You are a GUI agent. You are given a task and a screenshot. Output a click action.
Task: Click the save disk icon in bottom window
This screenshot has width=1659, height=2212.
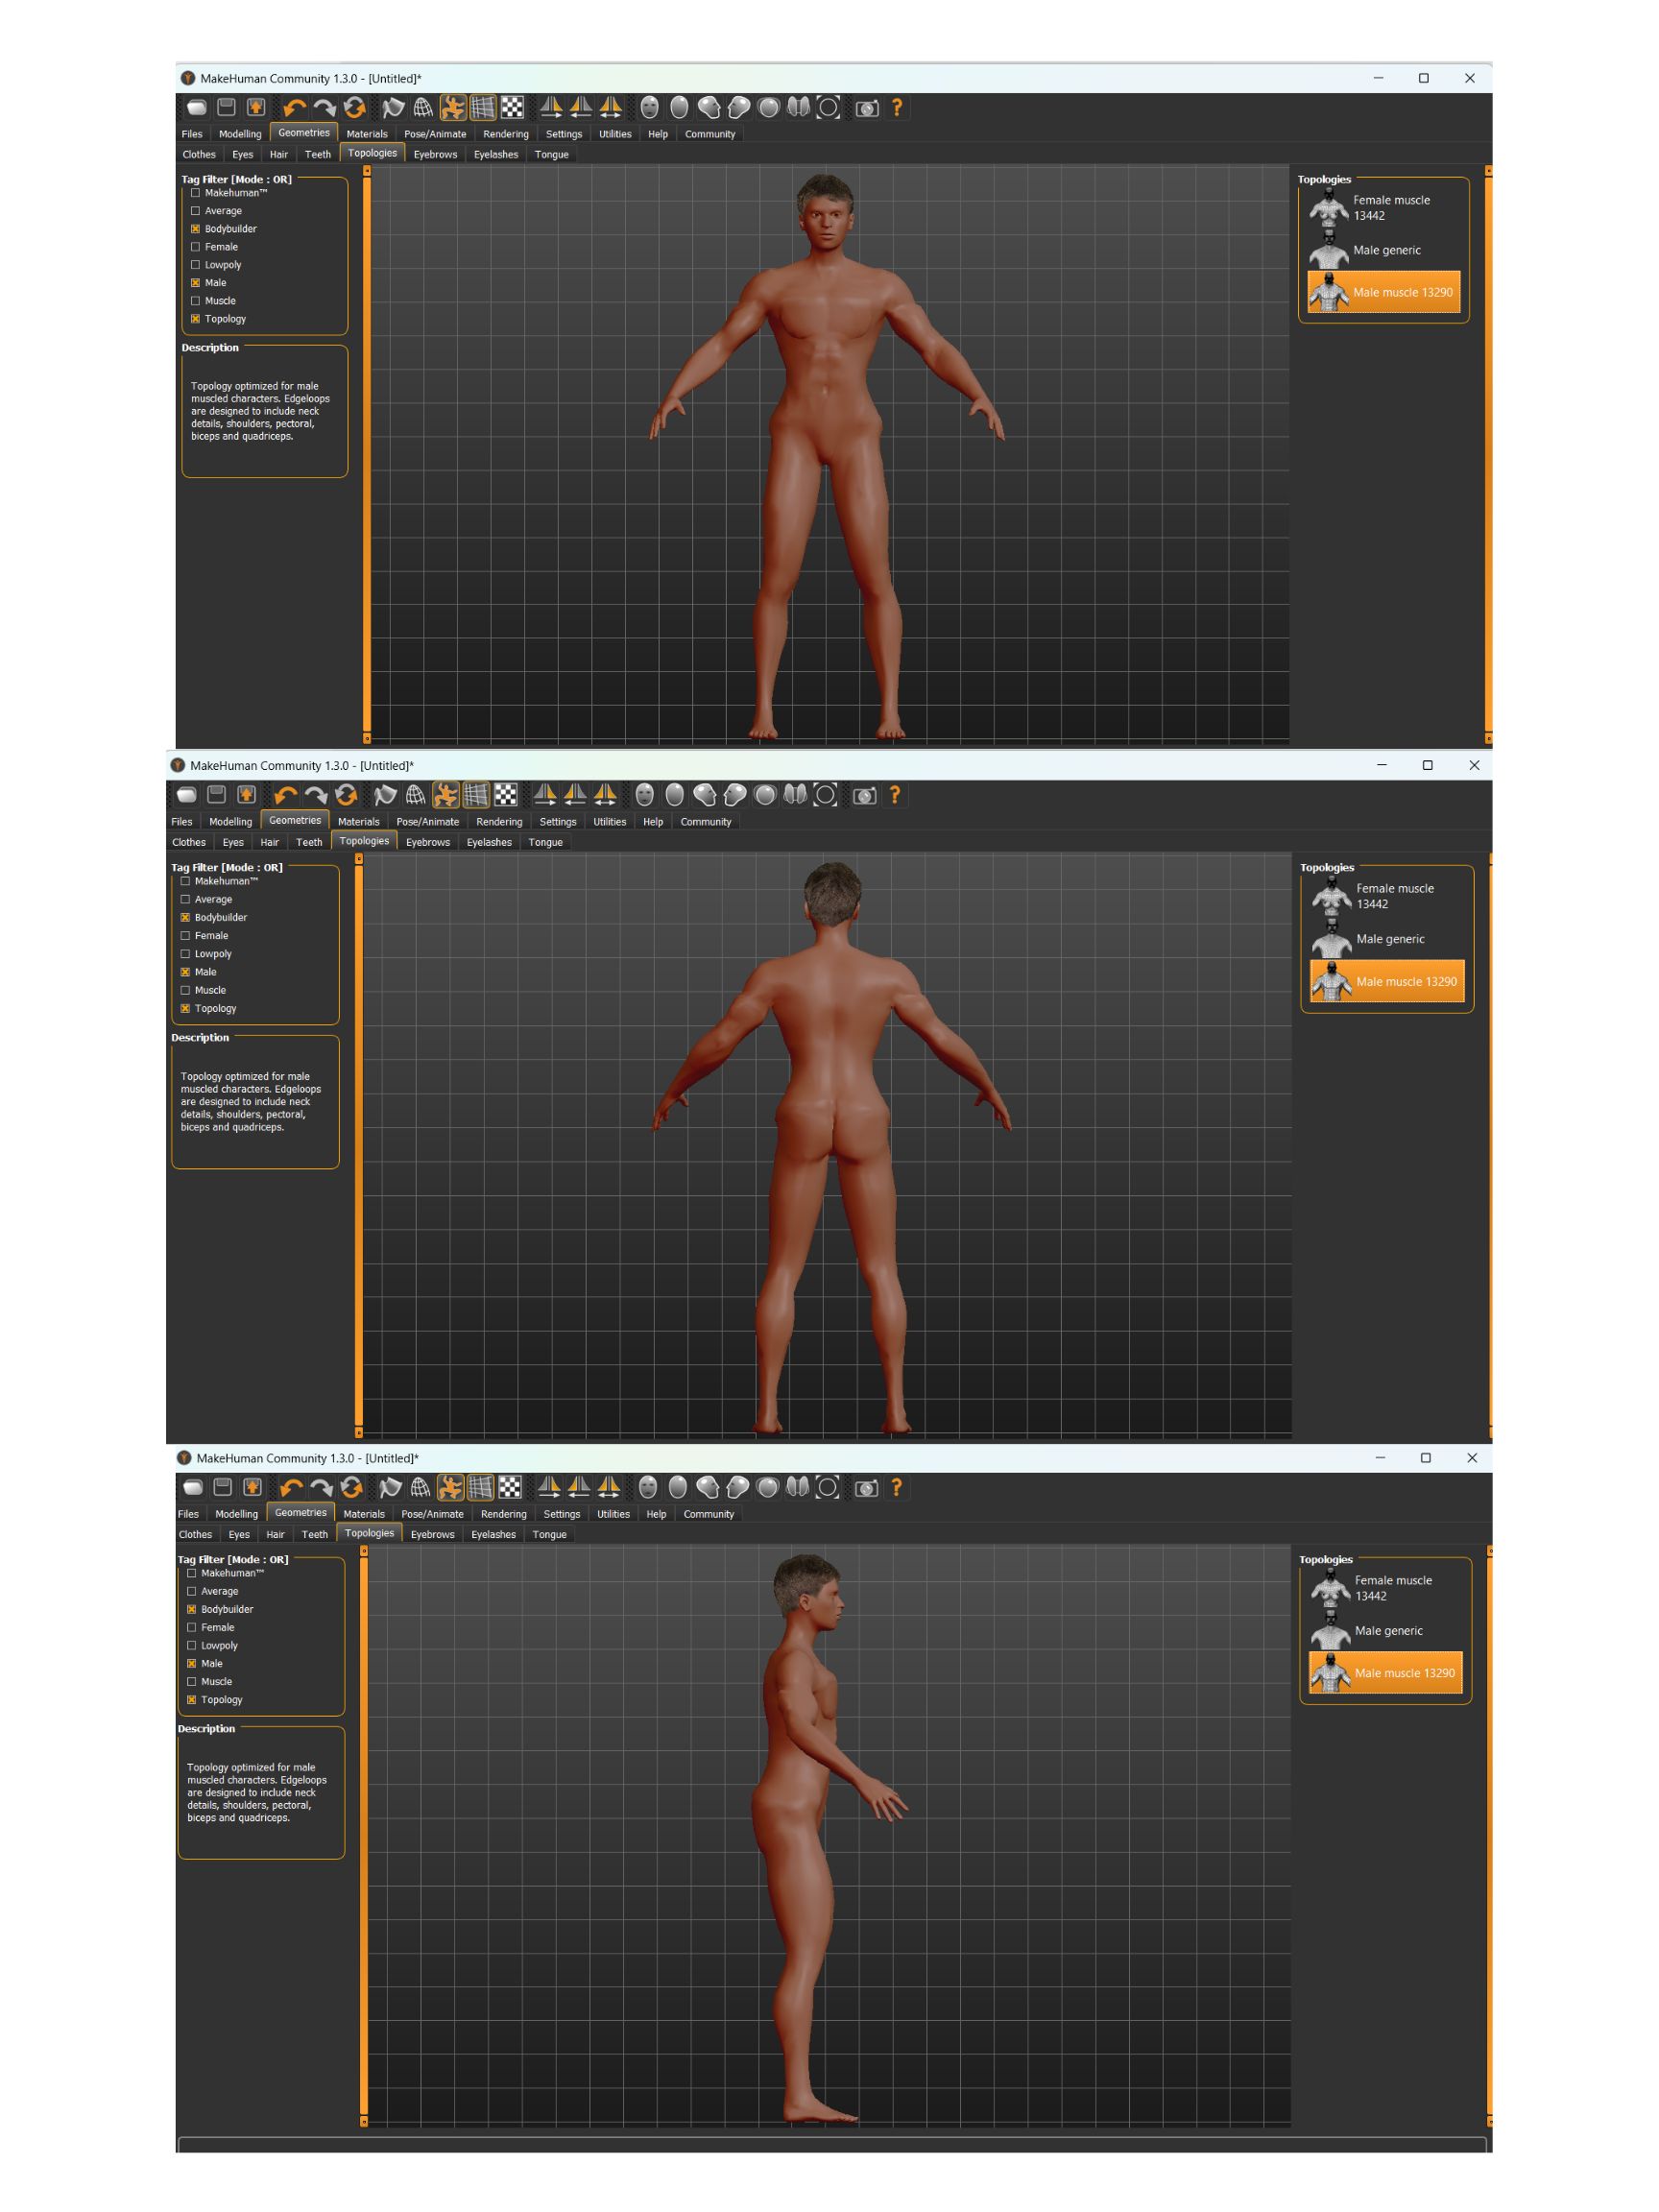[223, 1487]
